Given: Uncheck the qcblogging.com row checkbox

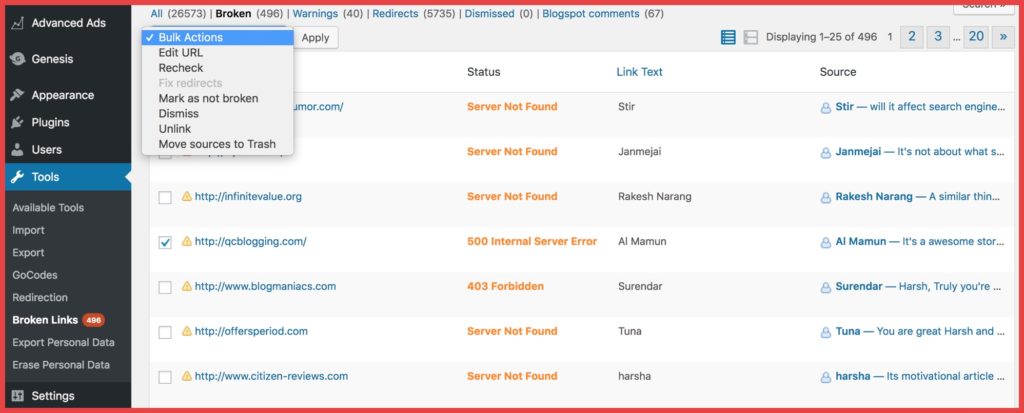Looking at the screenshot, I should click(165, 242).
